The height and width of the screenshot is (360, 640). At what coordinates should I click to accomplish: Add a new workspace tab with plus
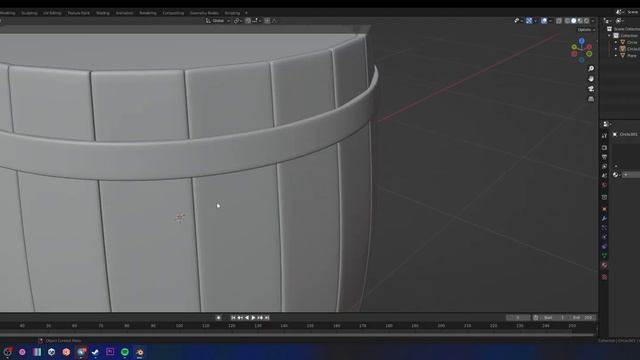(246, 13)
